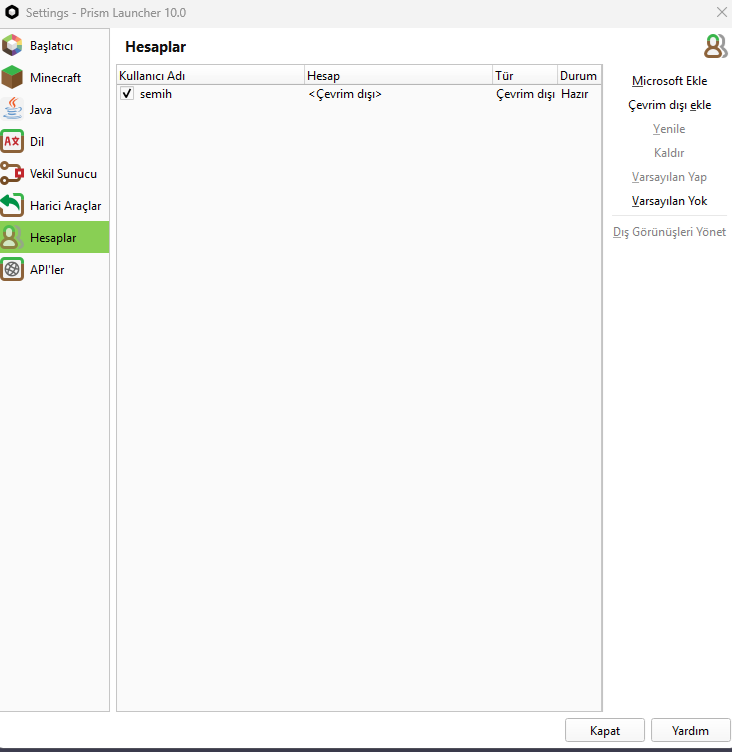Close the Settings window

[x=721, y=12]
